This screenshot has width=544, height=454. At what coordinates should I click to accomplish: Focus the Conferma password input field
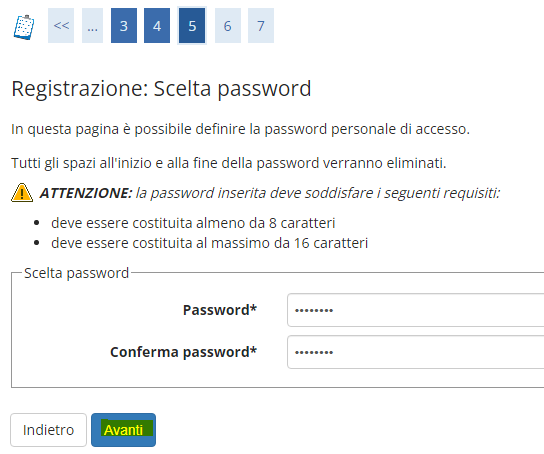click(415, 352)
